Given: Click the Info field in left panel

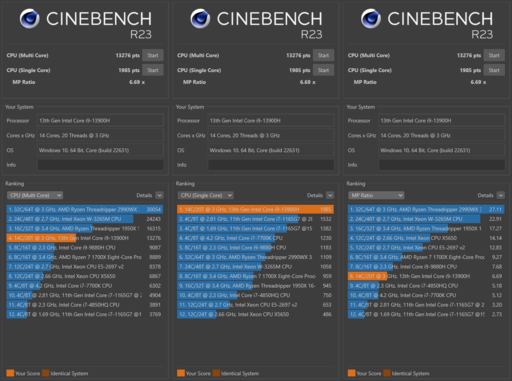Looking at the screenshot, I should [100, 165].
